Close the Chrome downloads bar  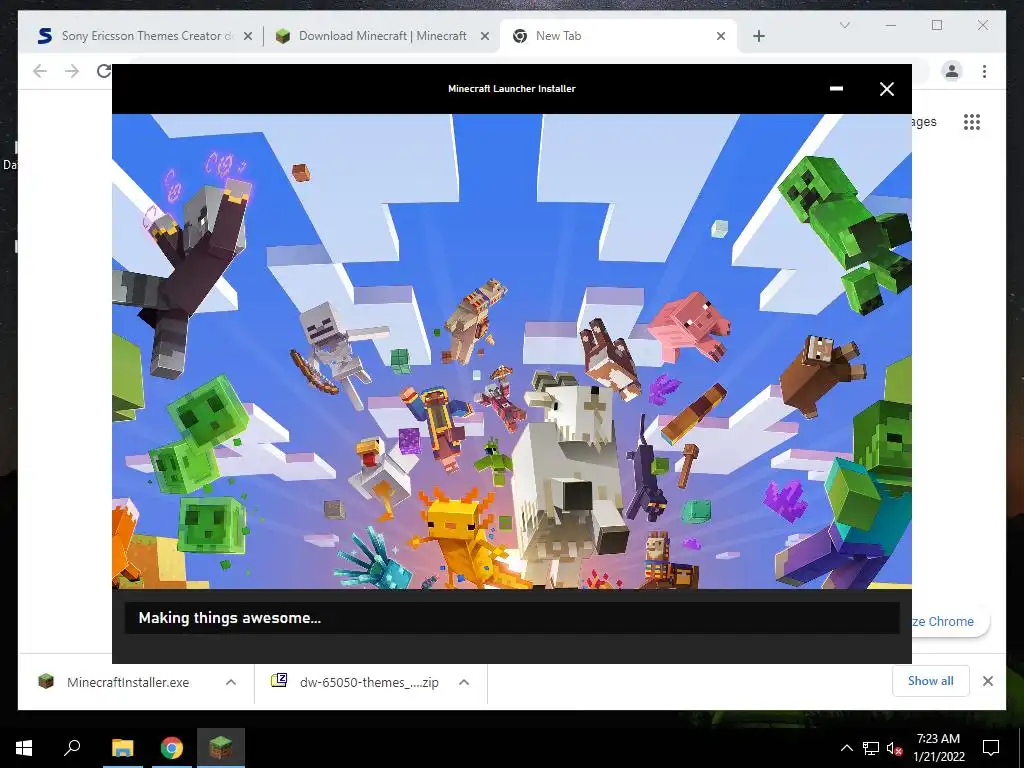[x=987, y=681]
